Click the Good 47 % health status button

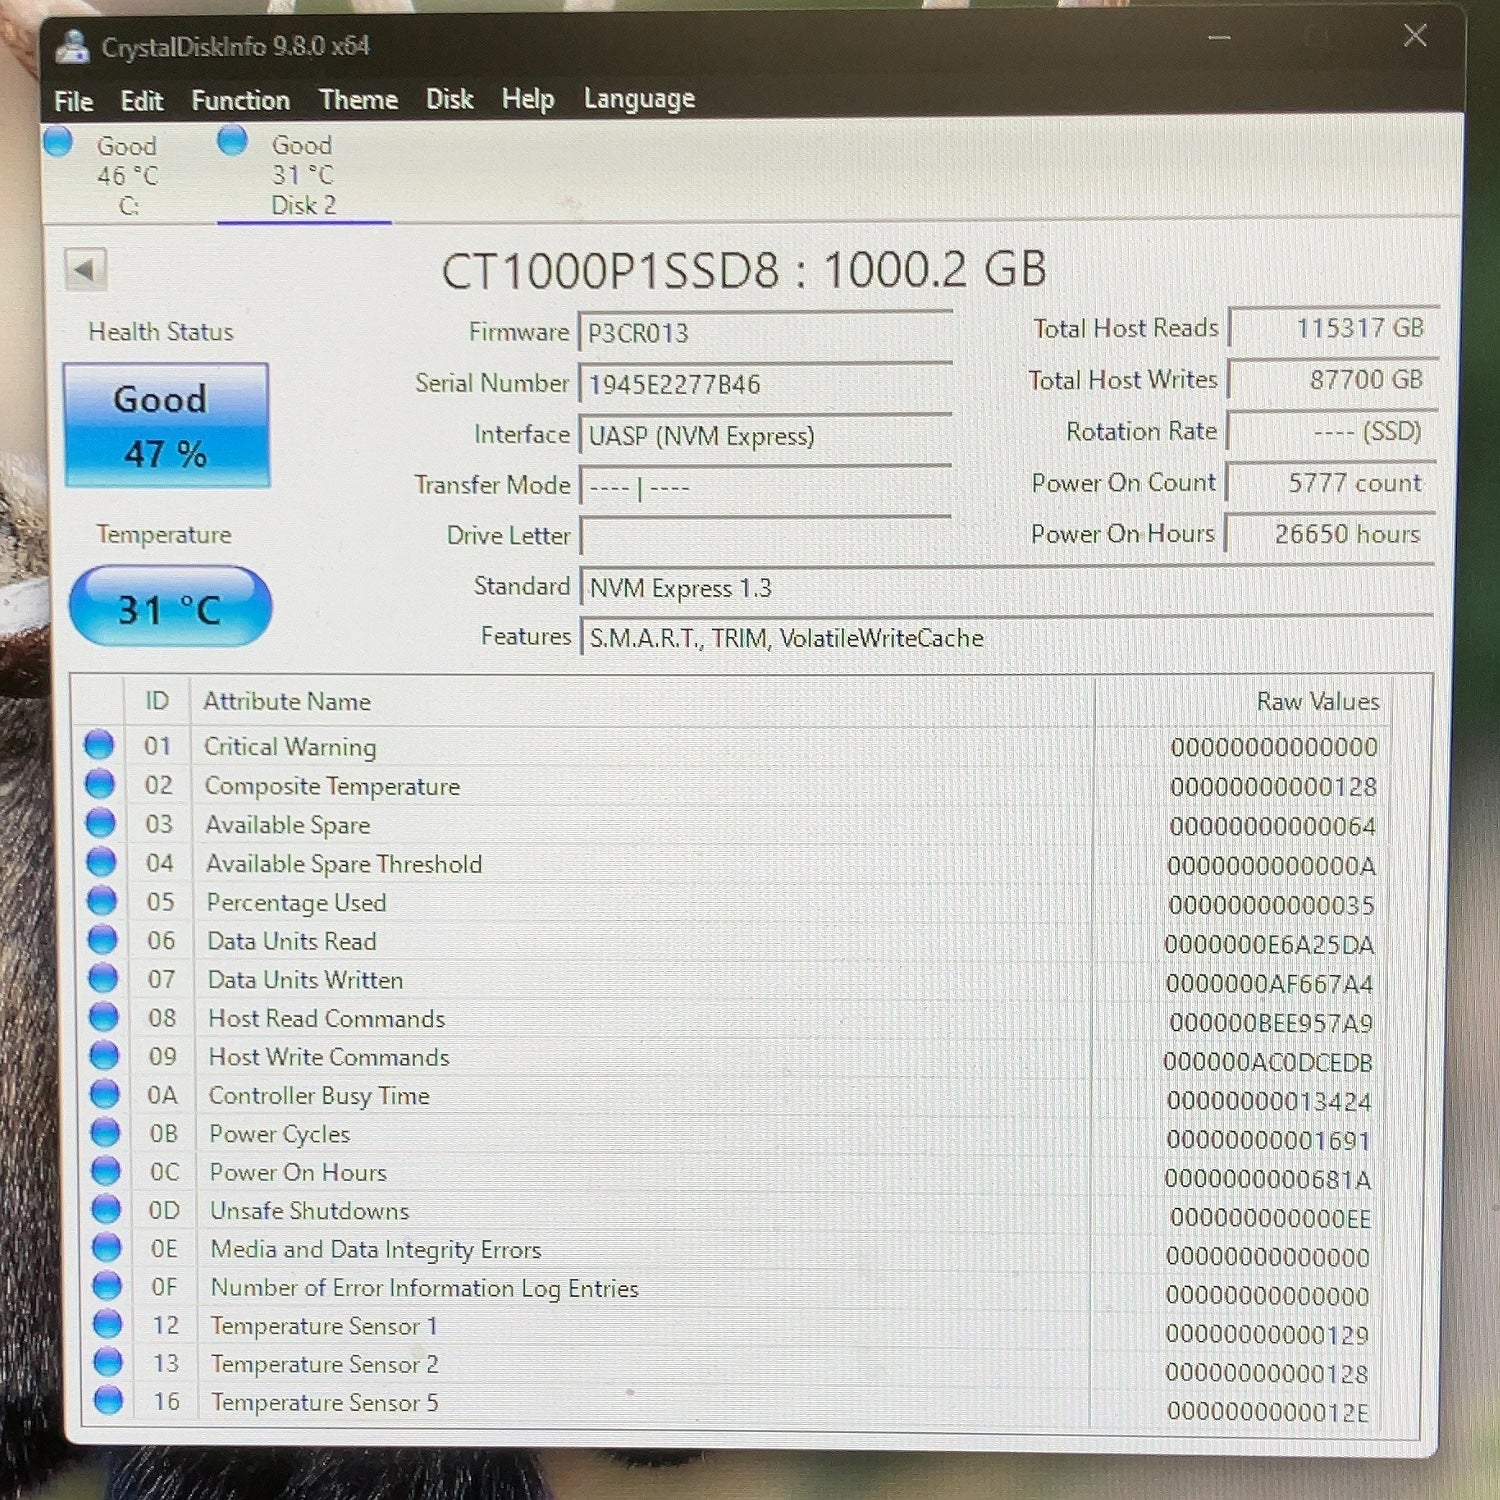(x=166, y=425)
